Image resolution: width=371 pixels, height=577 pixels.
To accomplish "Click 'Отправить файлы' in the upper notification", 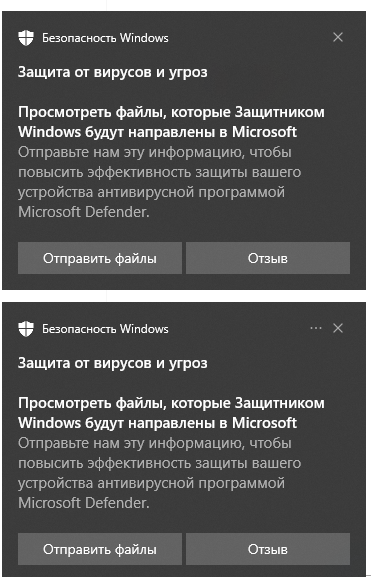I will [100, 258].
